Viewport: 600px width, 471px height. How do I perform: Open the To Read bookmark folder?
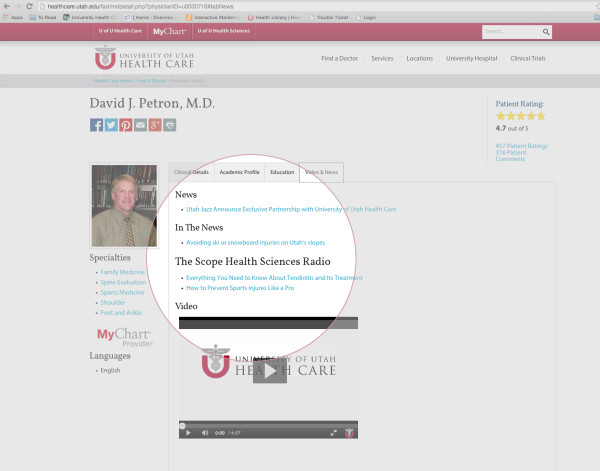43,17
